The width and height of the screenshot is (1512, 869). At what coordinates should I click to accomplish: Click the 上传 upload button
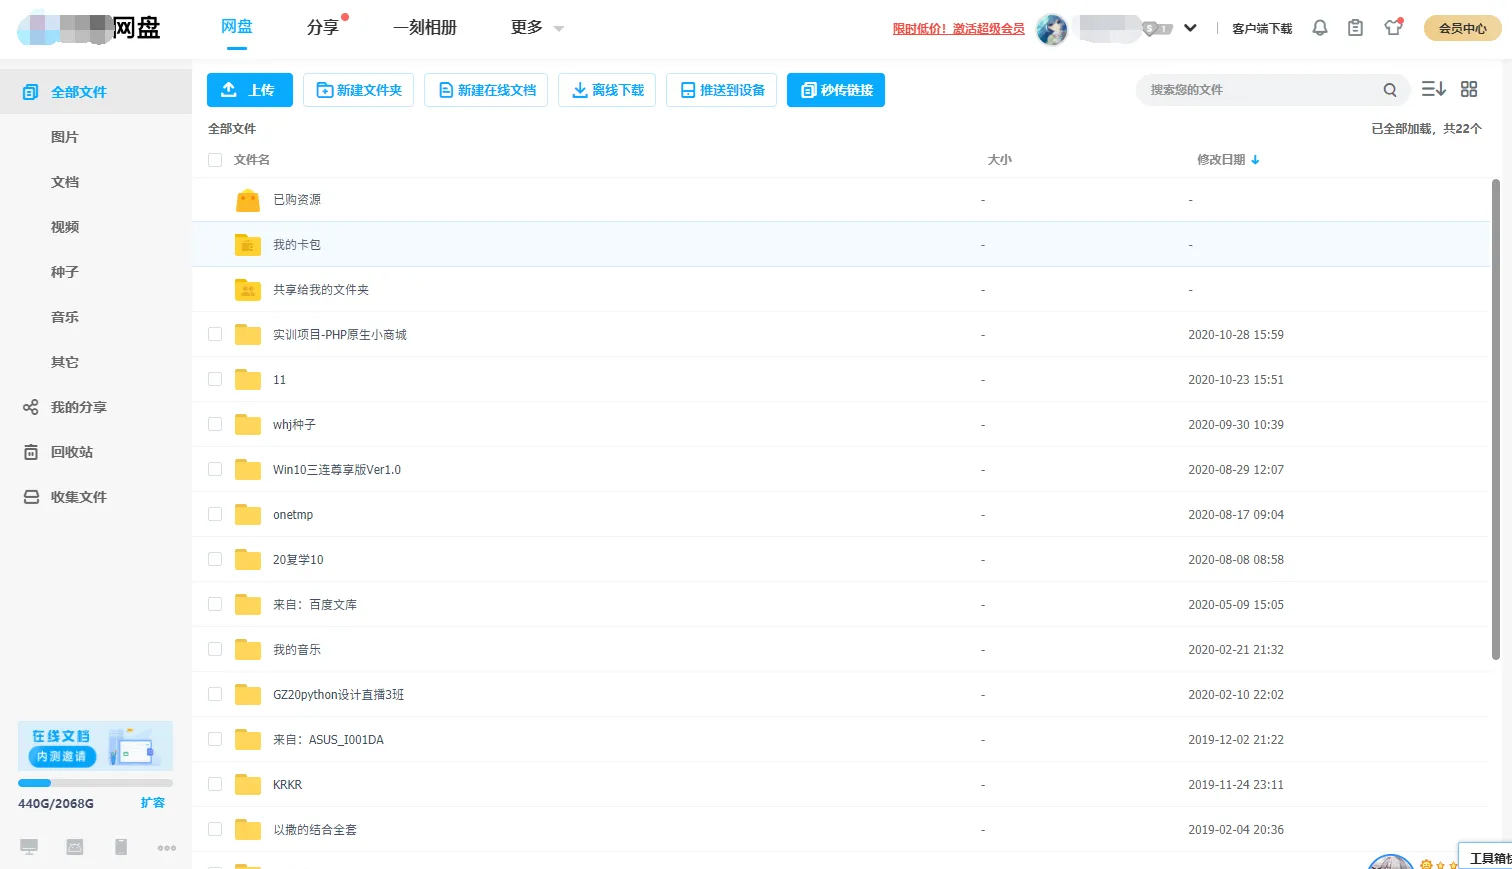(x=249, y=90)
